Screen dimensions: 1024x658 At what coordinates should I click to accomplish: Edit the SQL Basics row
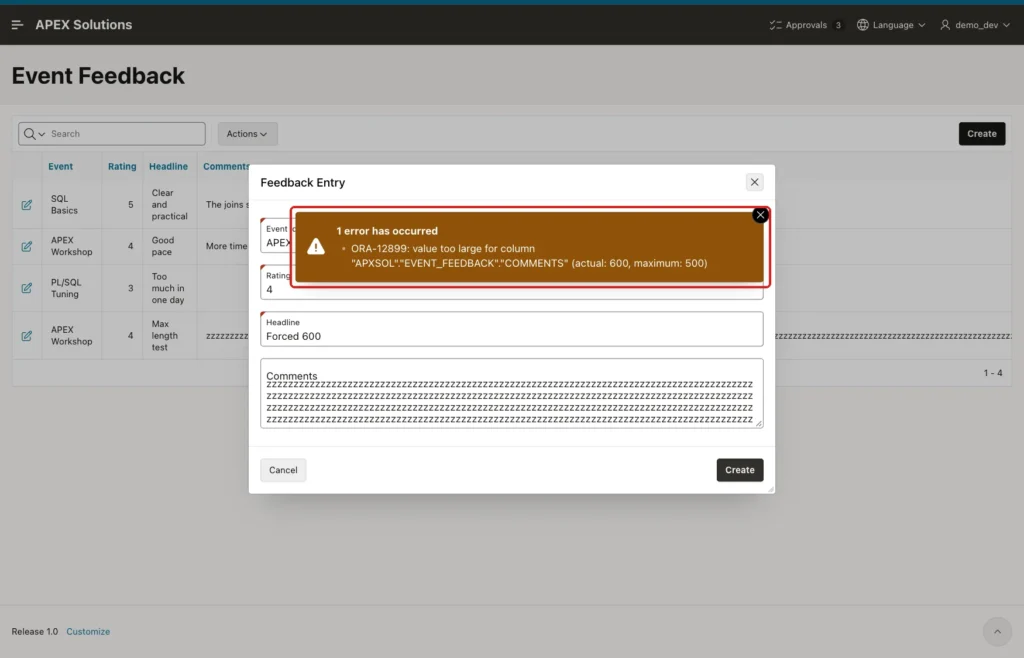pos(27,205)
